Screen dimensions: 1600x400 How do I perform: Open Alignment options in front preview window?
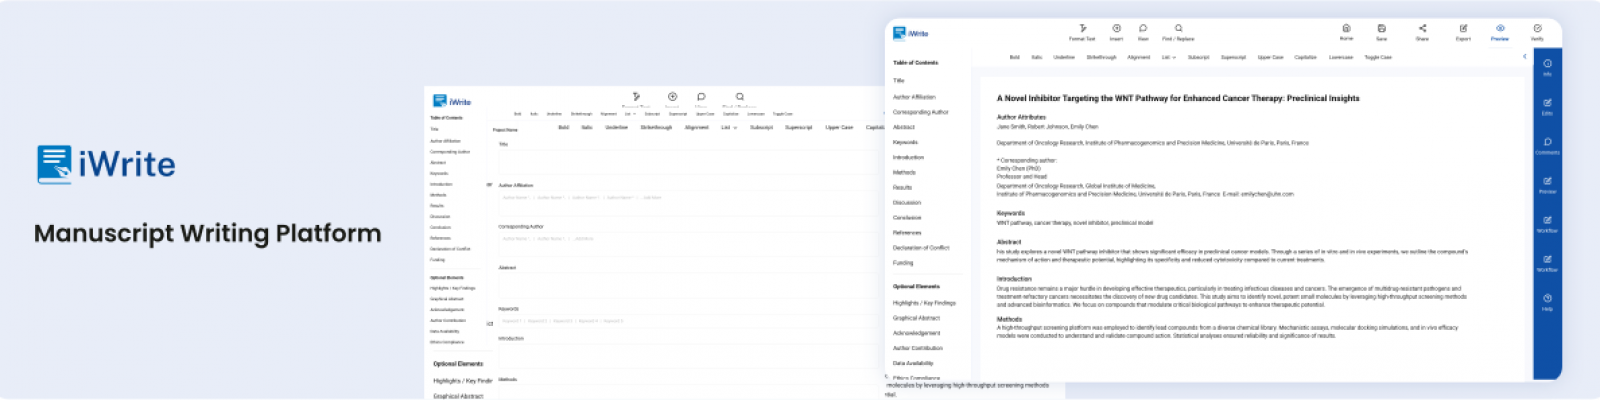[x=1139, y=57]
